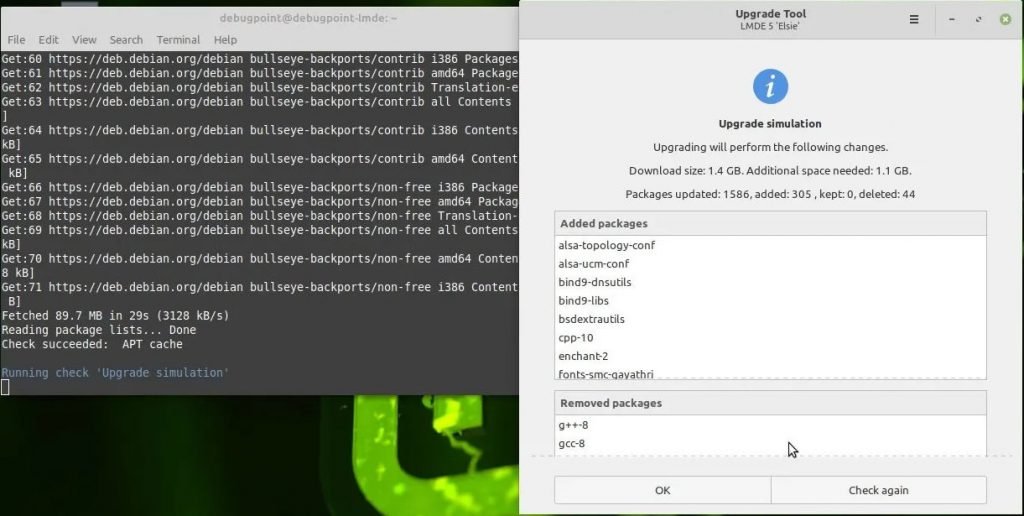Click 'Running check Upgrade simulation' terminal line

(115, 373)
